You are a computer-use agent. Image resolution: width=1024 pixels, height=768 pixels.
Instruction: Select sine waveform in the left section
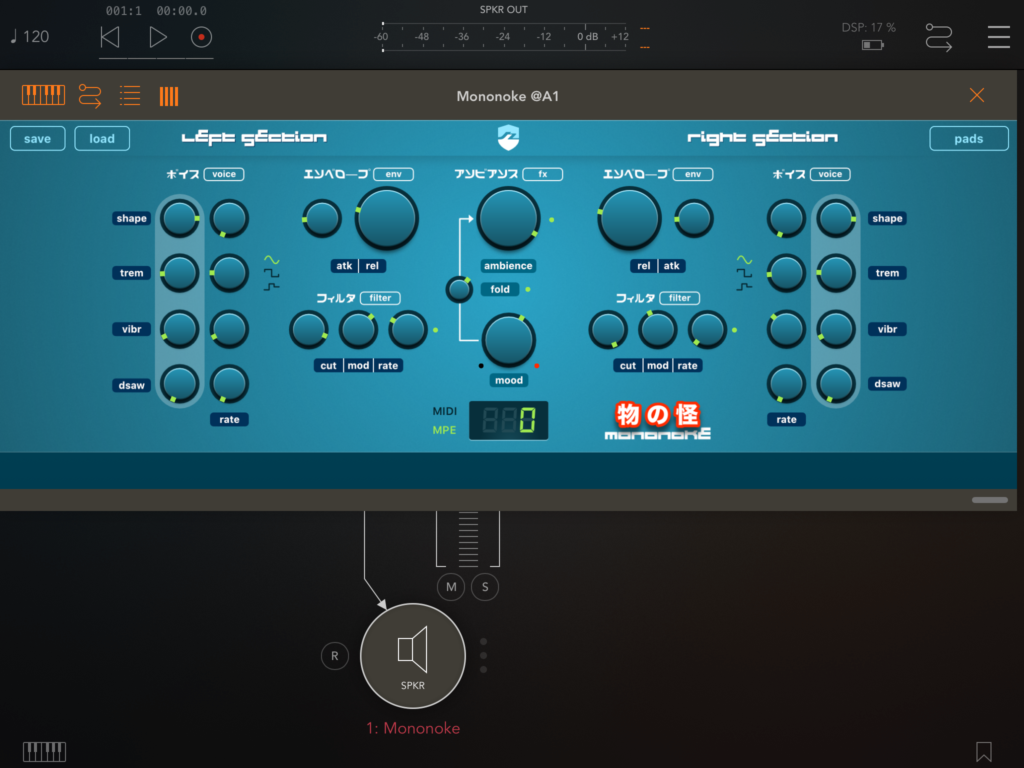272,260
